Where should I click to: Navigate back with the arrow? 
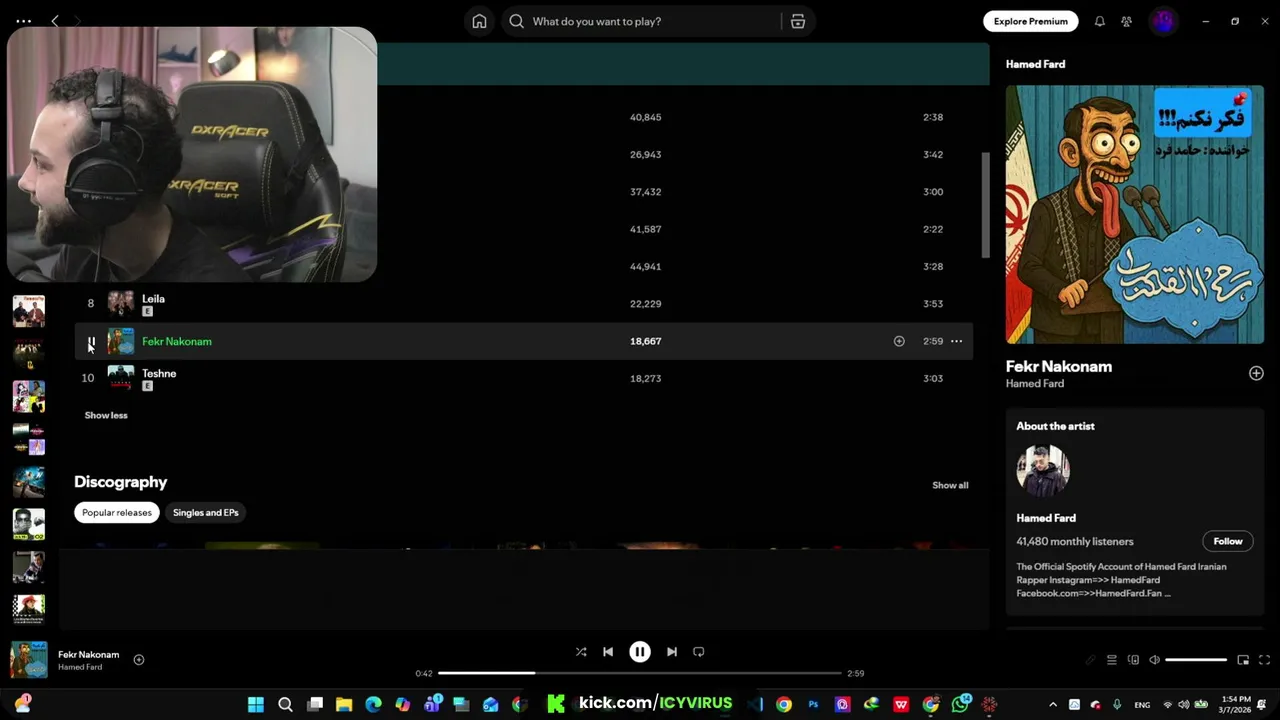click(x=55, y=21)
